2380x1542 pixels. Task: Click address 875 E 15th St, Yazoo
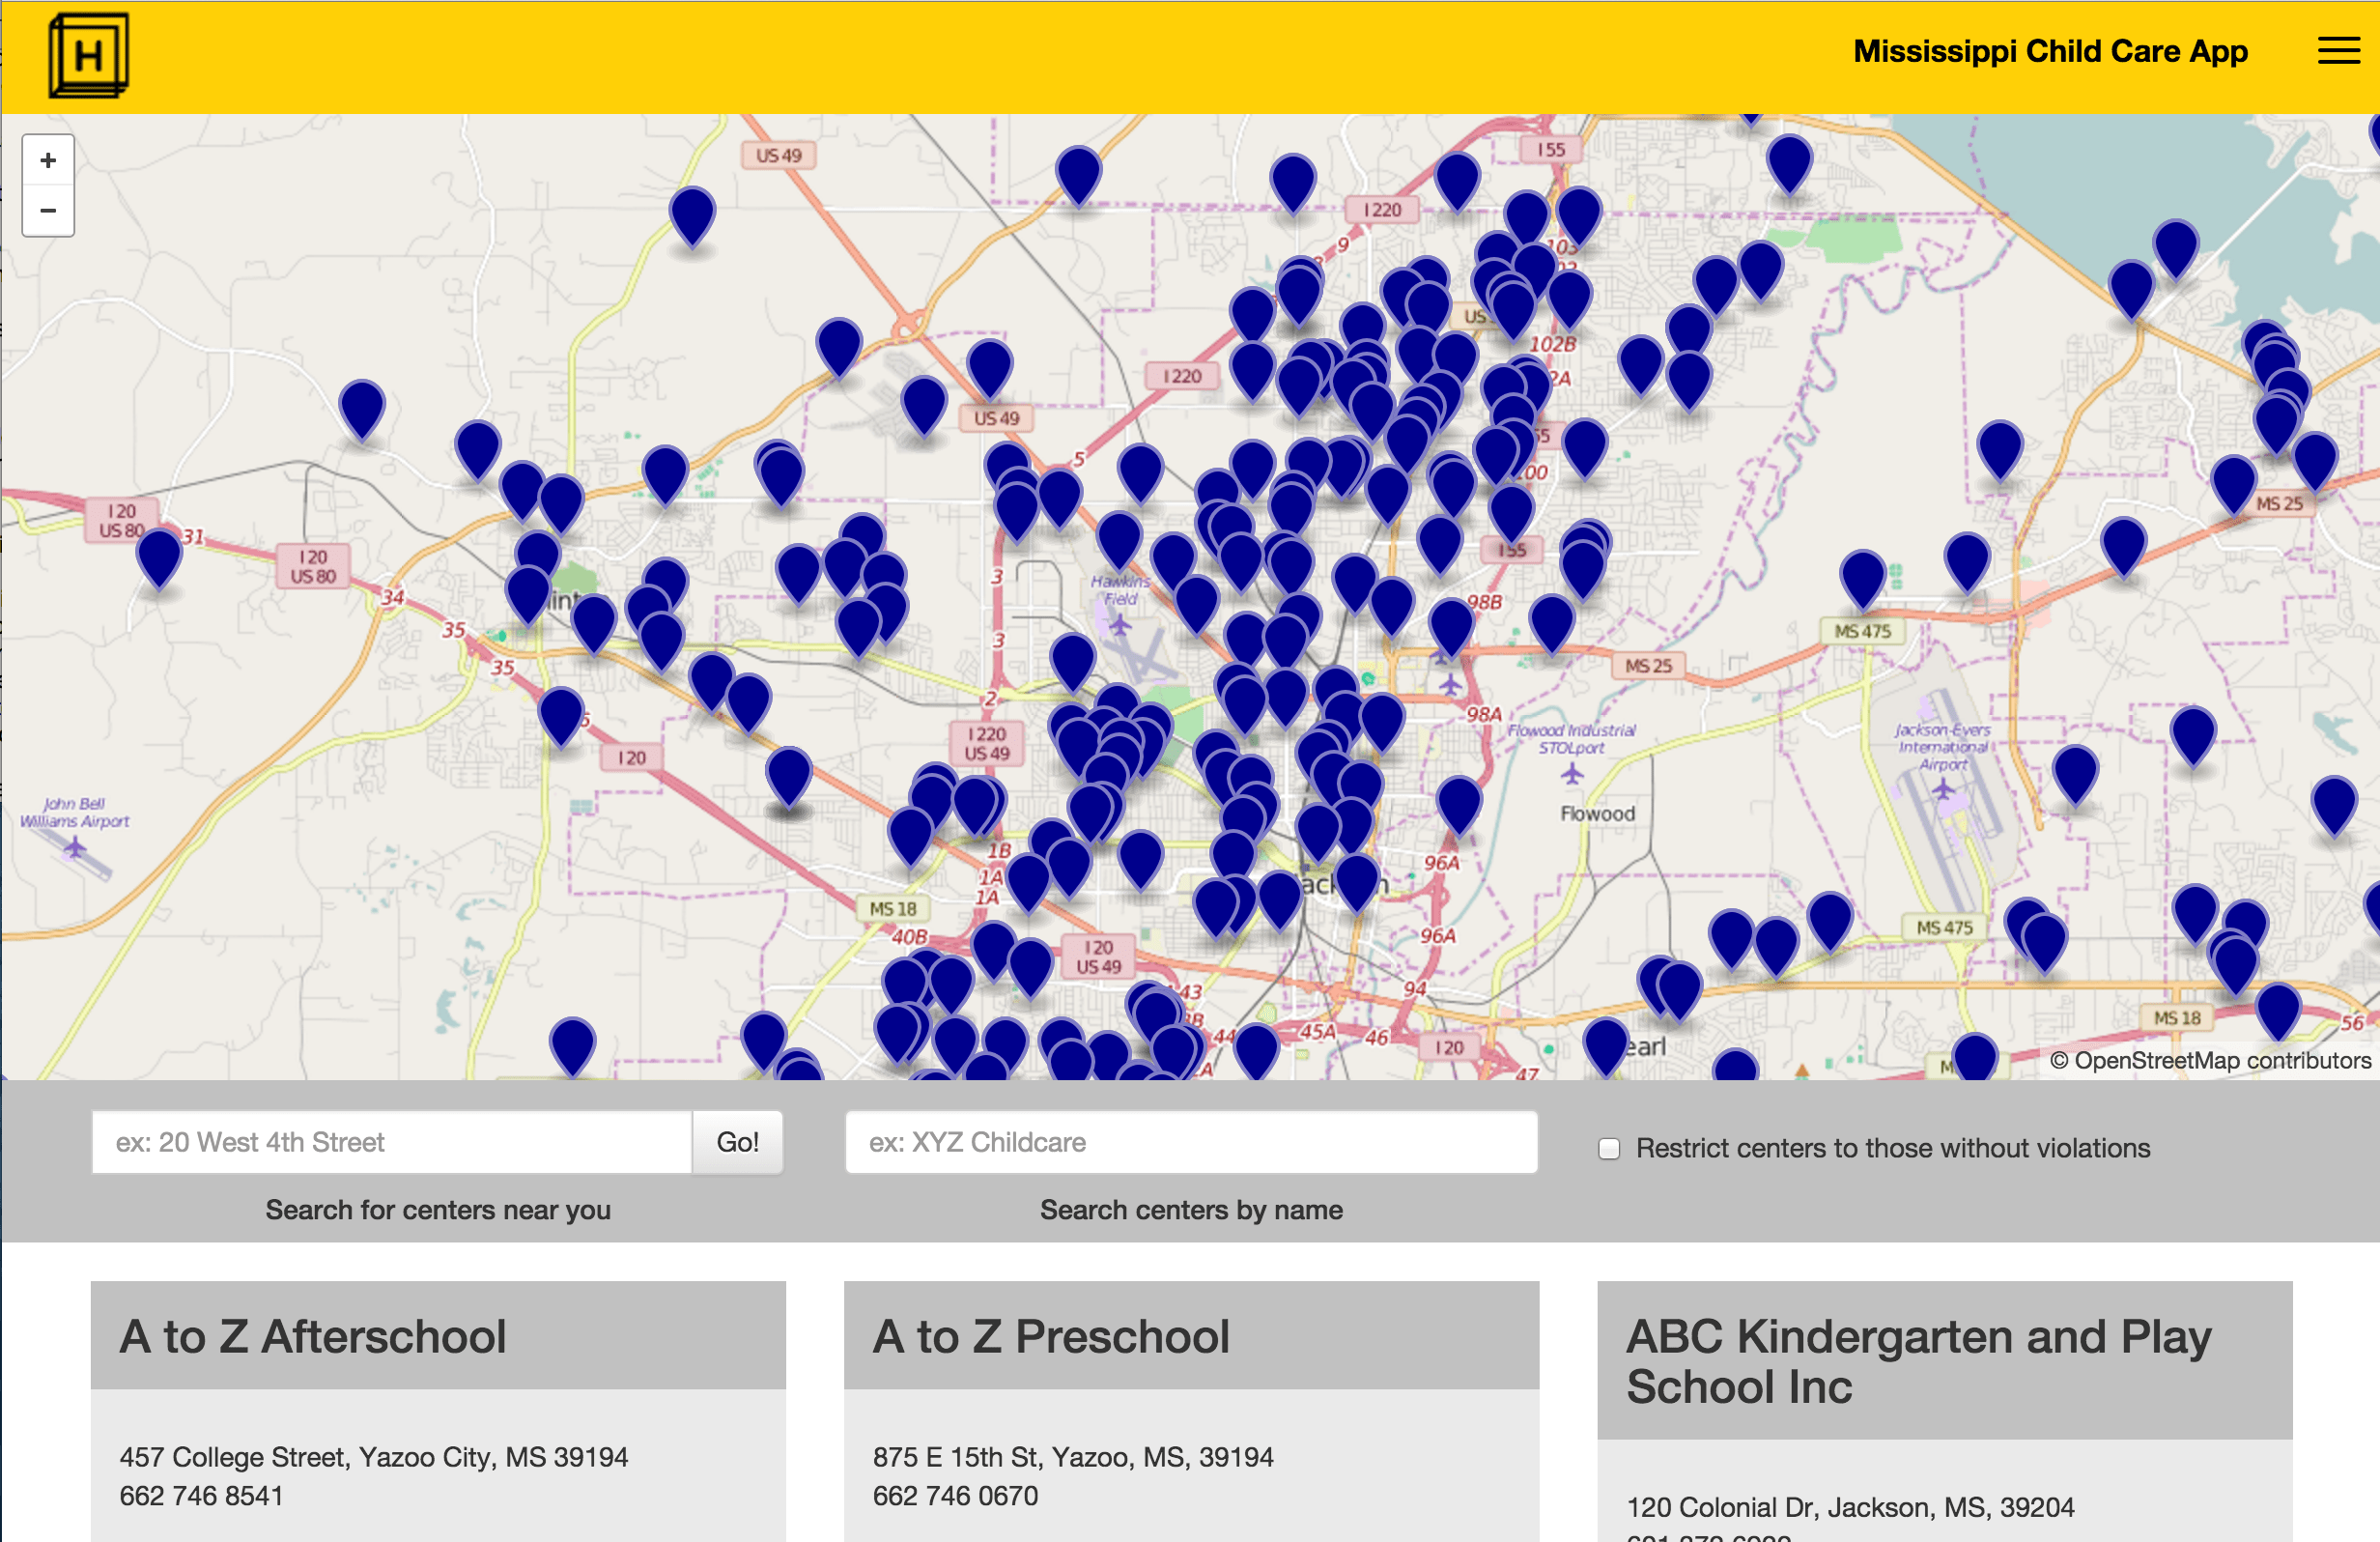(1072, 1457)
